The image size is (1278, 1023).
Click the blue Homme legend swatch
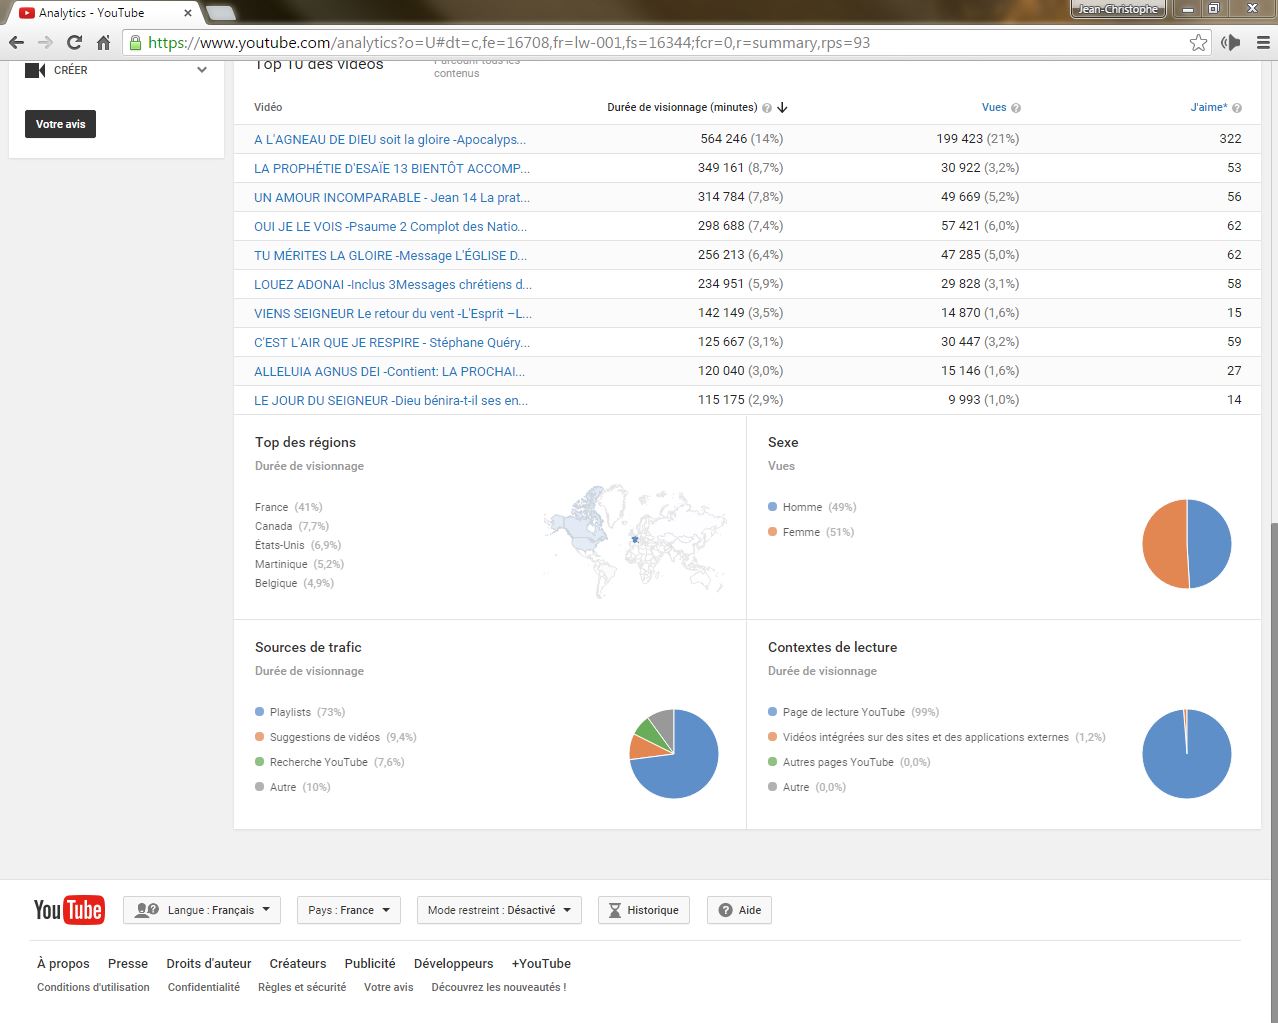point(772,507)
